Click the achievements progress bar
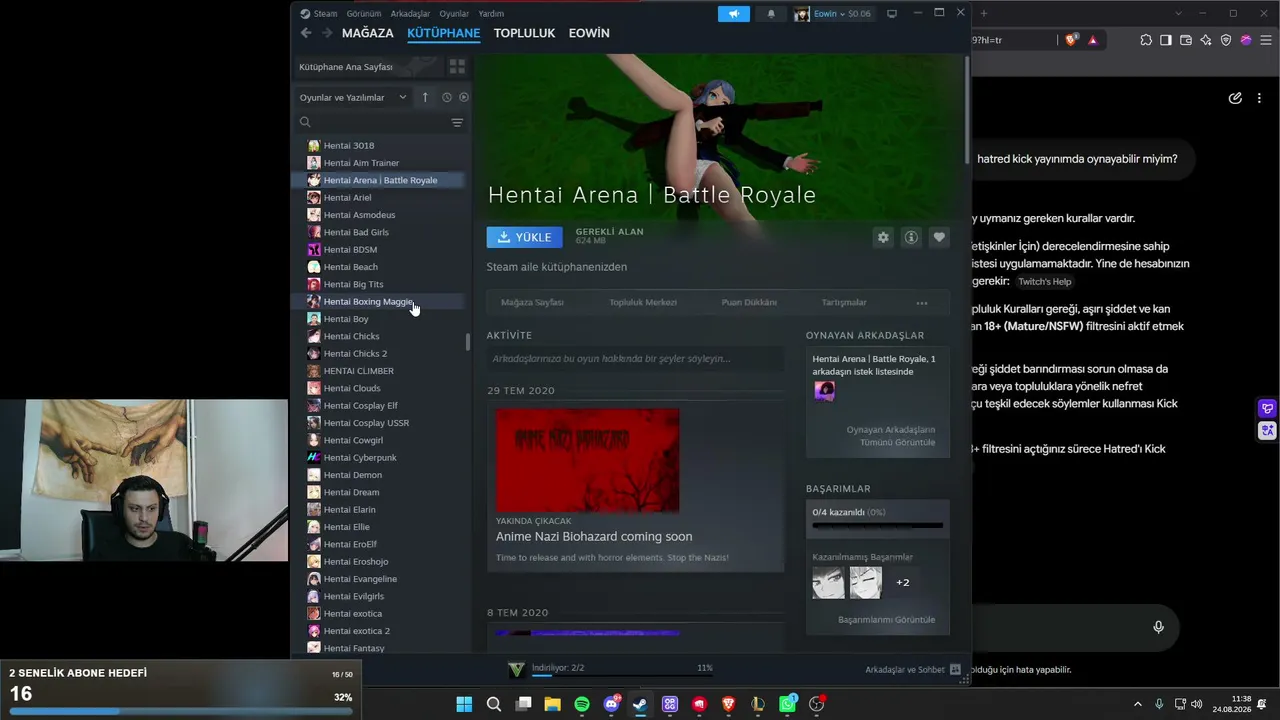1280x720 pixels. [877, 525]
